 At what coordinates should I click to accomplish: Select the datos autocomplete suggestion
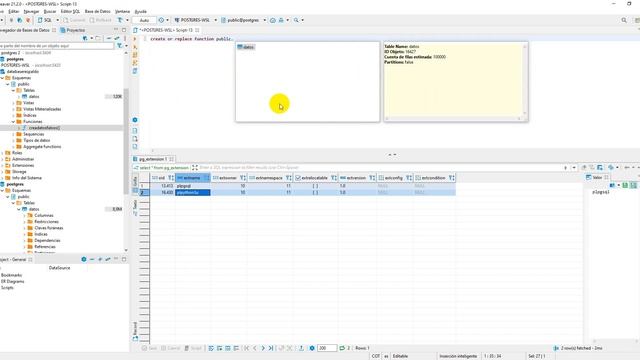(x=246, y=47)
